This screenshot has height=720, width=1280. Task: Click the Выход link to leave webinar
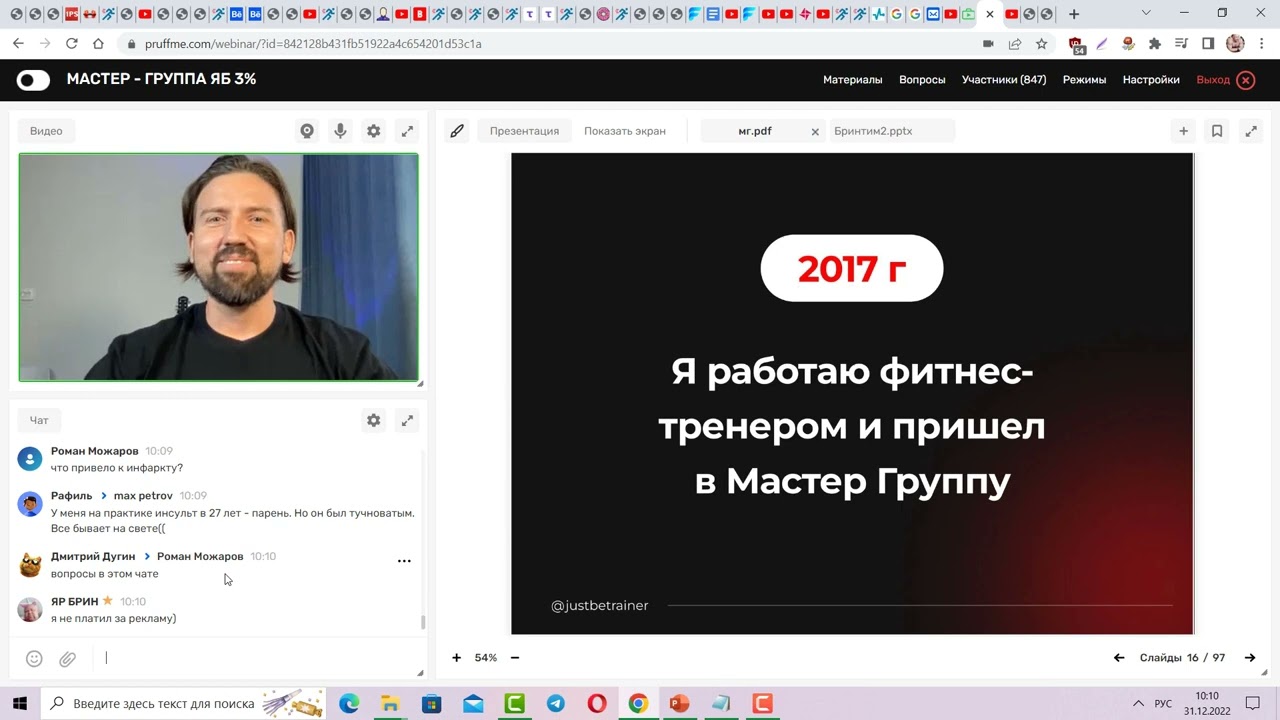click(x=1212, y=79)
